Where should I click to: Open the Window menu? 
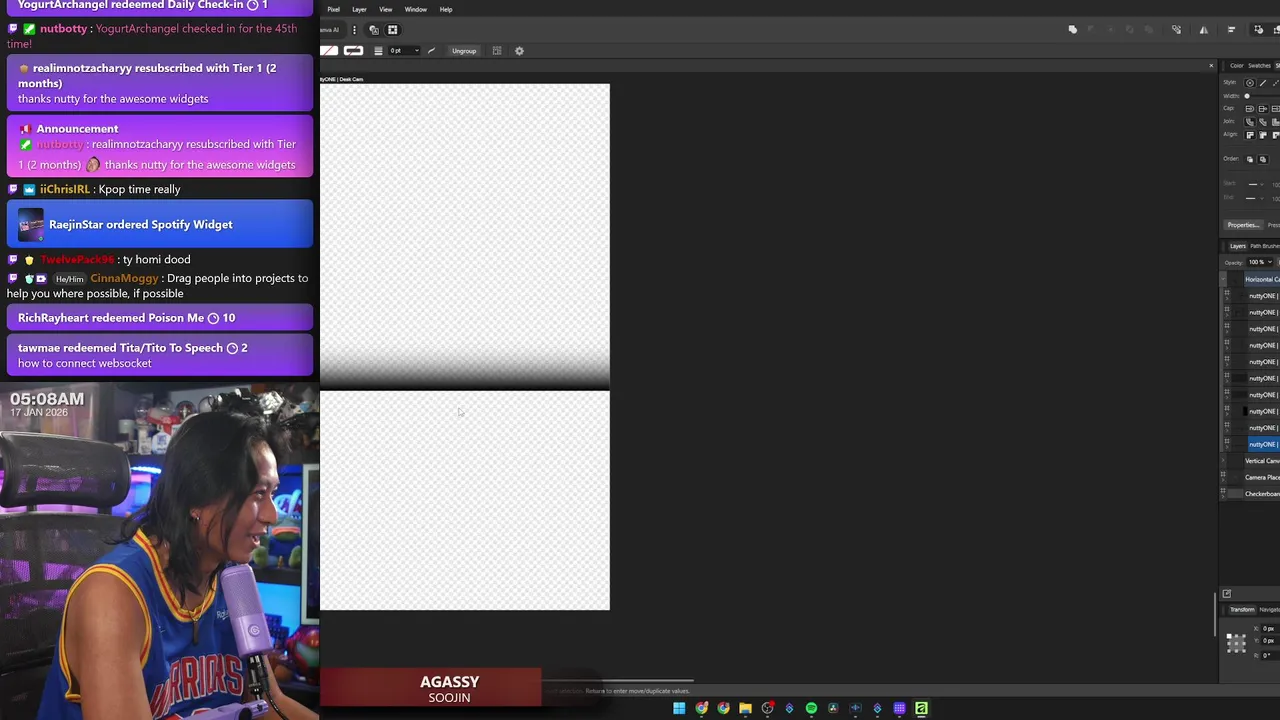(415, 9)
